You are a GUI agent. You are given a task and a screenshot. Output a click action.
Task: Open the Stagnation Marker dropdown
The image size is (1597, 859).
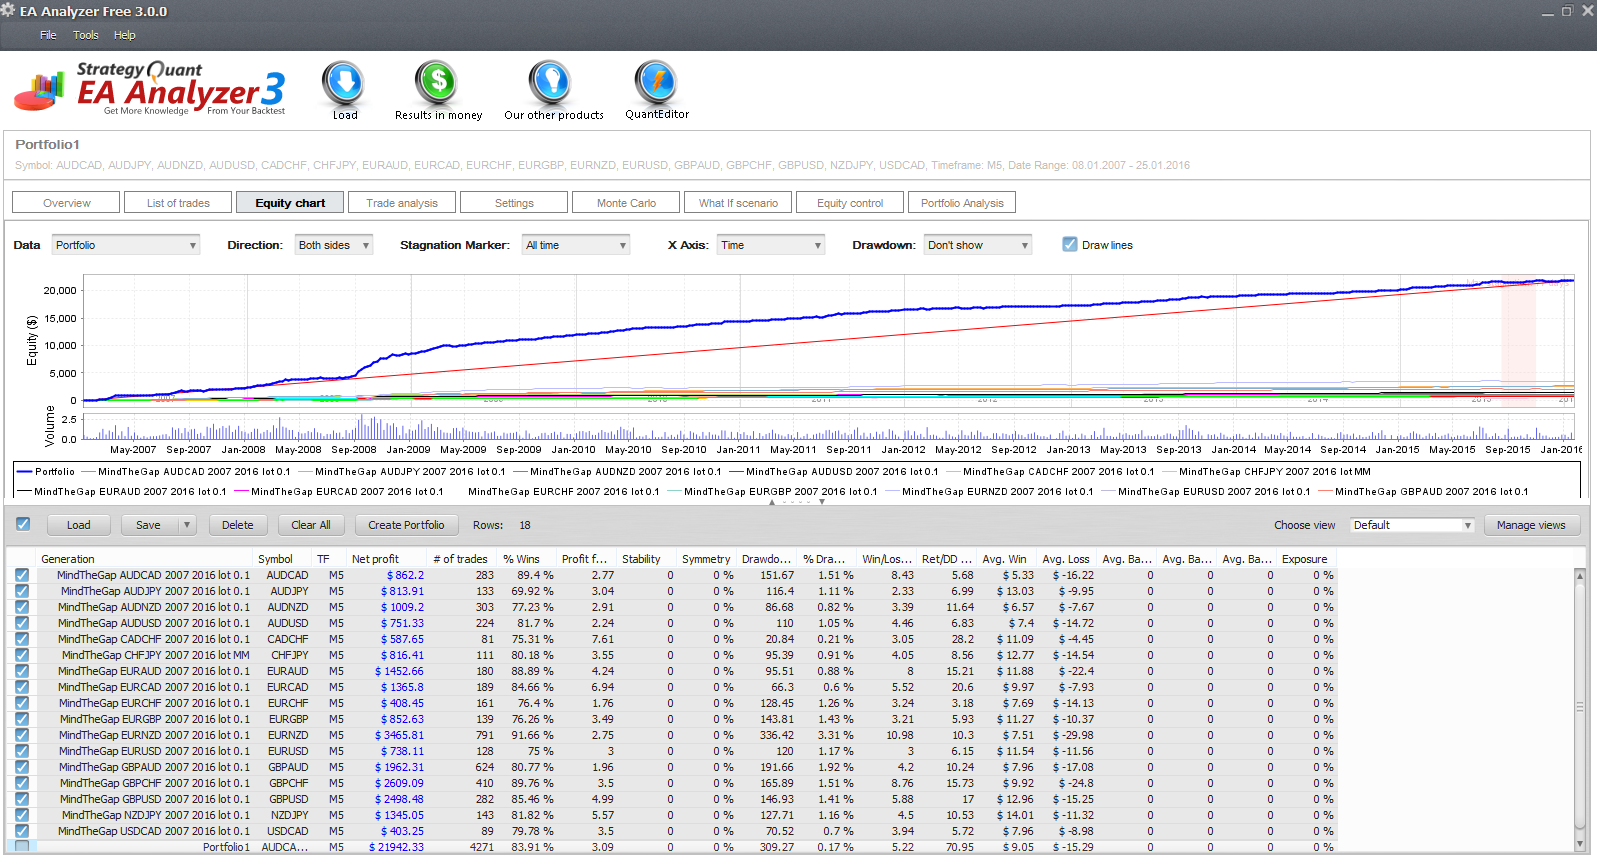(x=576, y=245)
